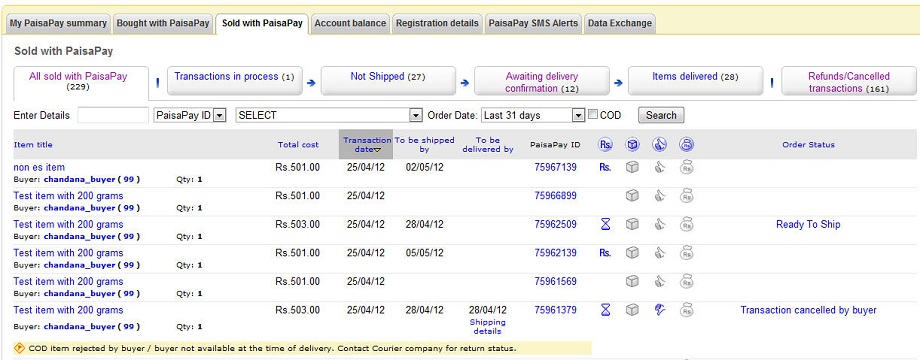
Task: Click money bag icon in row 75961569
Action: point(686,281)
